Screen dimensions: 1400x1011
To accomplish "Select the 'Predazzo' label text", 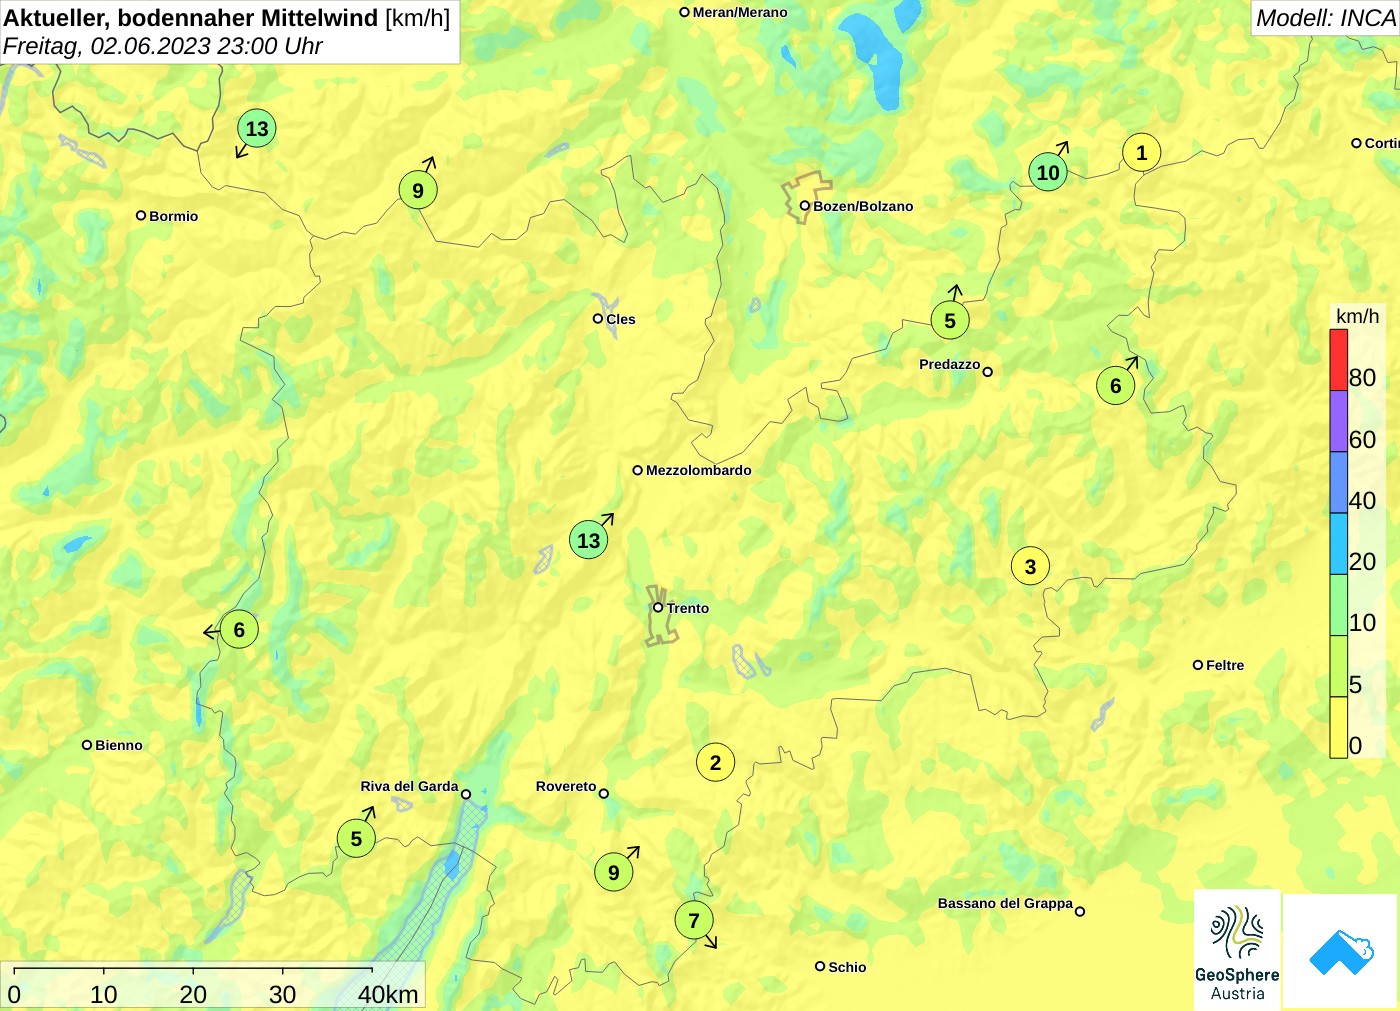I will click(x=950, y=364).
